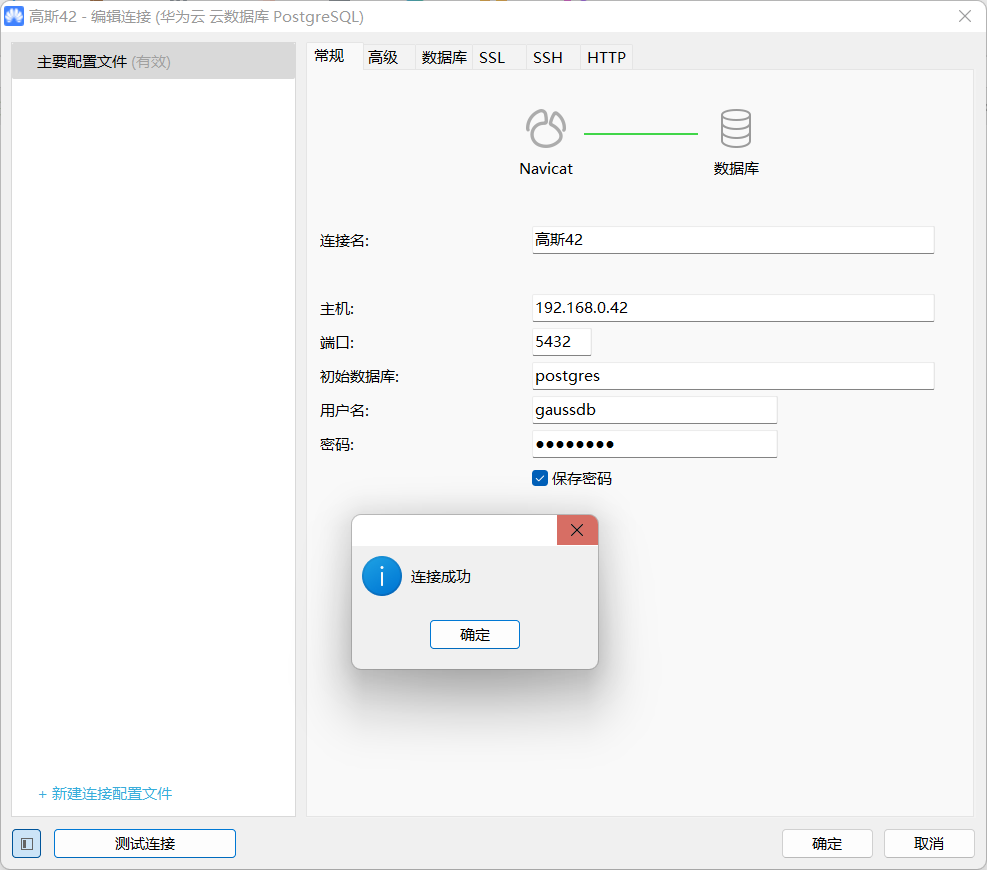The image size is (987, 870).
Task: Open the HTTP tab
Action: tap(606, 57)
